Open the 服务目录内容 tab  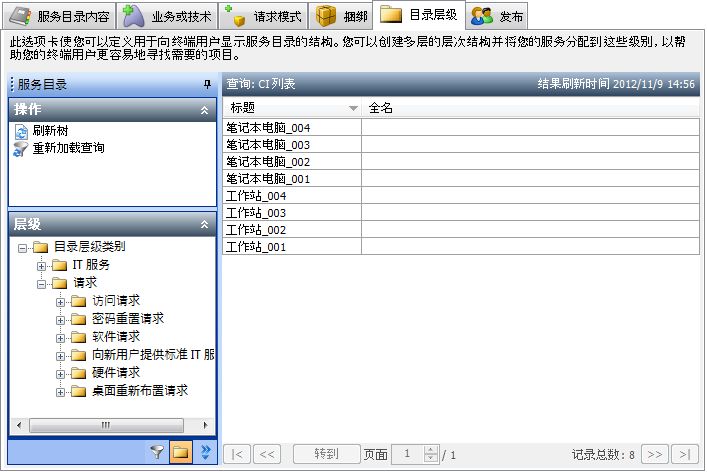click(60, 16)
